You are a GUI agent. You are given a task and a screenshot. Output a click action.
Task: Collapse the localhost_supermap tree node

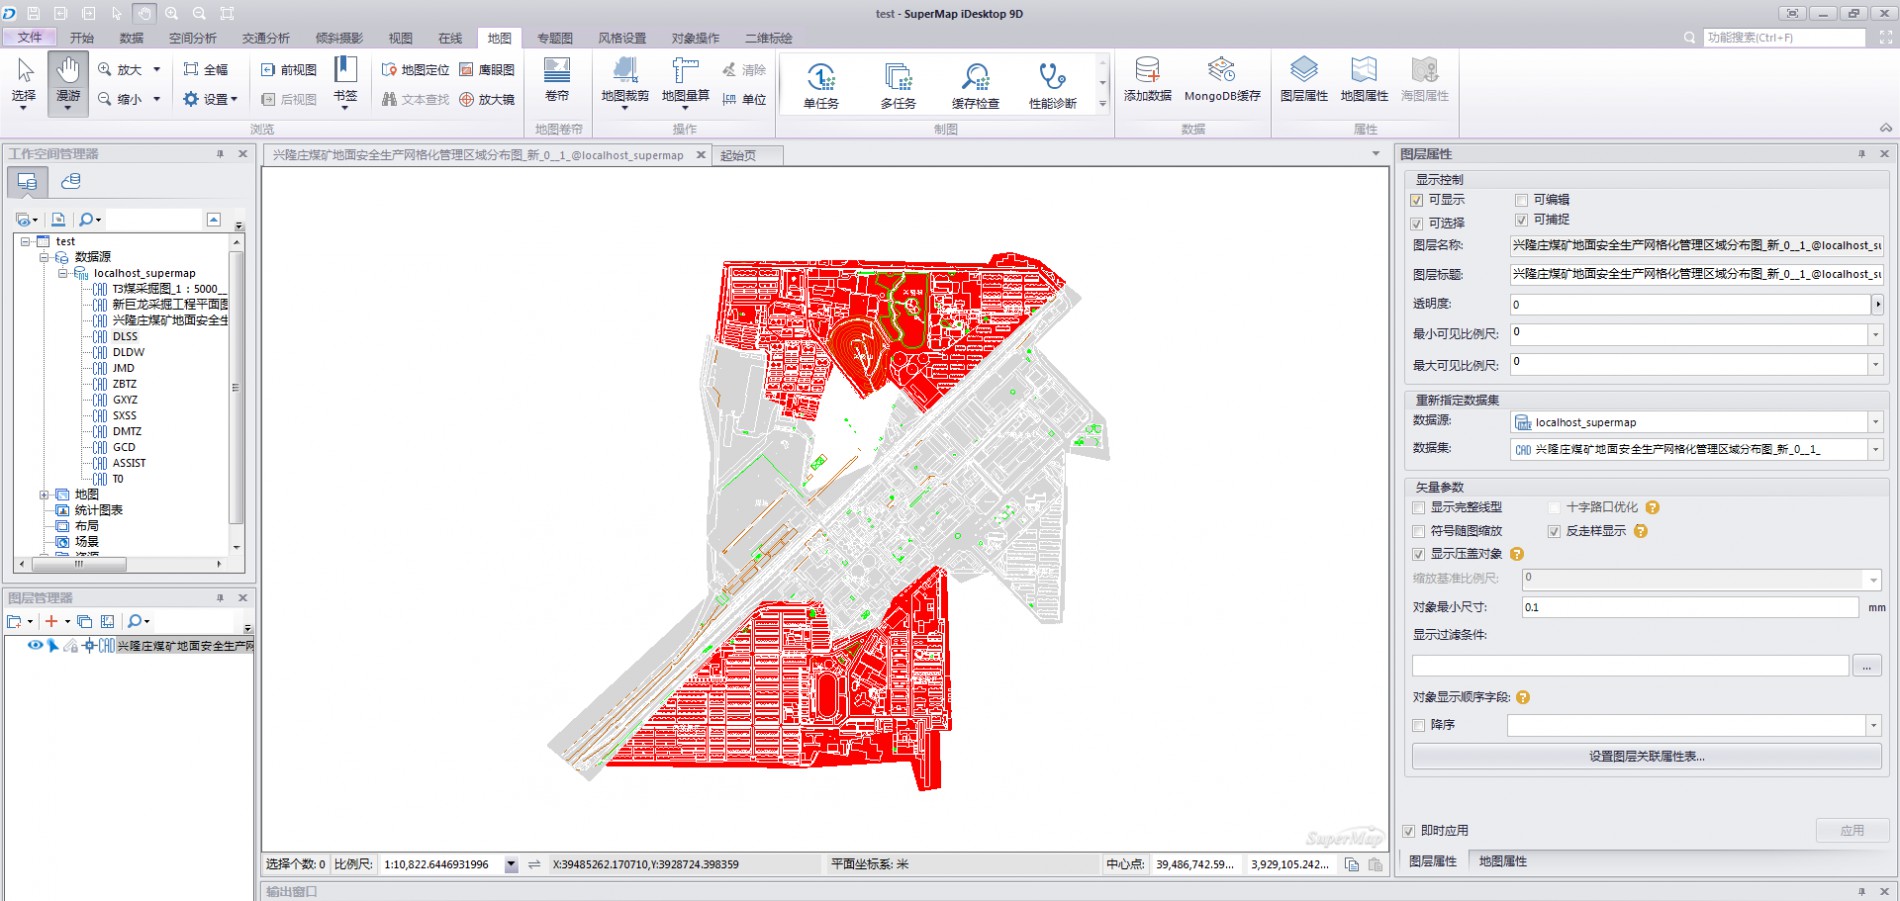pyautogui.click(x=63, y=273)
